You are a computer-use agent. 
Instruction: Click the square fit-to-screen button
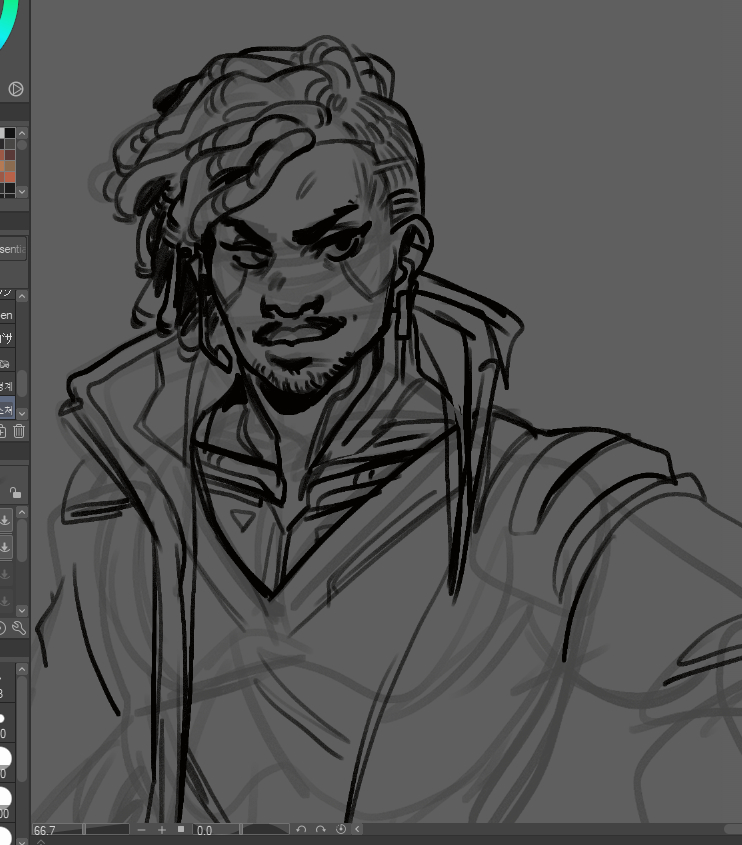[x=181, y=830]
